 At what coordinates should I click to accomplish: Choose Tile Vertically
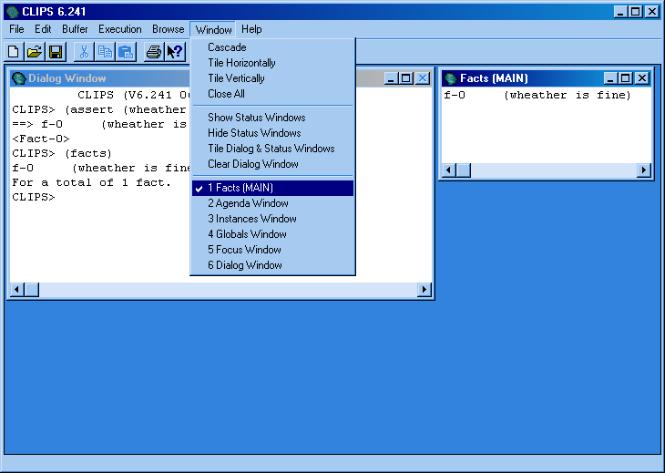272,78
